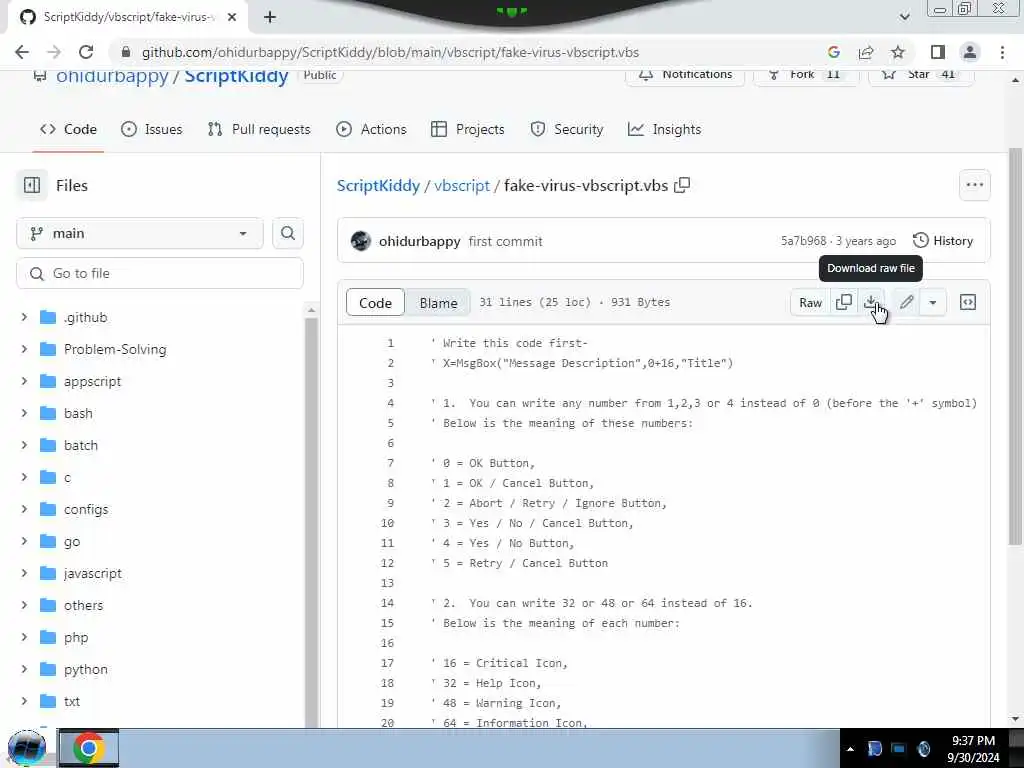Open Chrome's three-dot menu
This screenshot has height=768, width=1024.
click(x=1002, y=52)
